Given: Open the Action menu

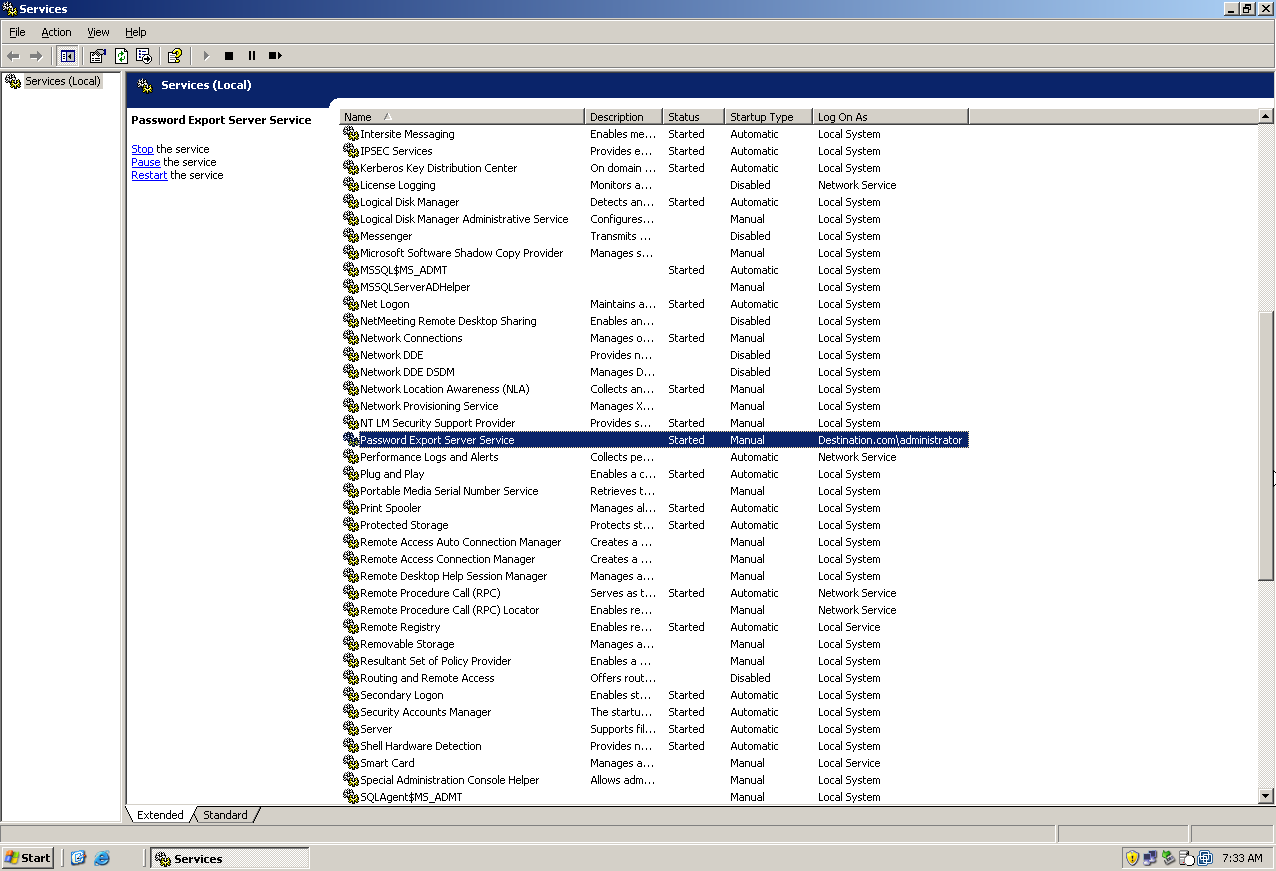Looking at the screenshot, I should [x=56, y=32].
